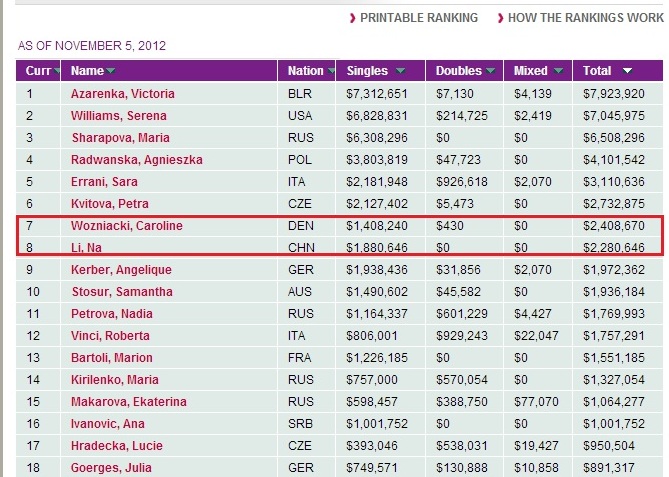Click Goerges, Julia in the last row
669x477 pixels.
pyautogui.click(x=111, y=468)
